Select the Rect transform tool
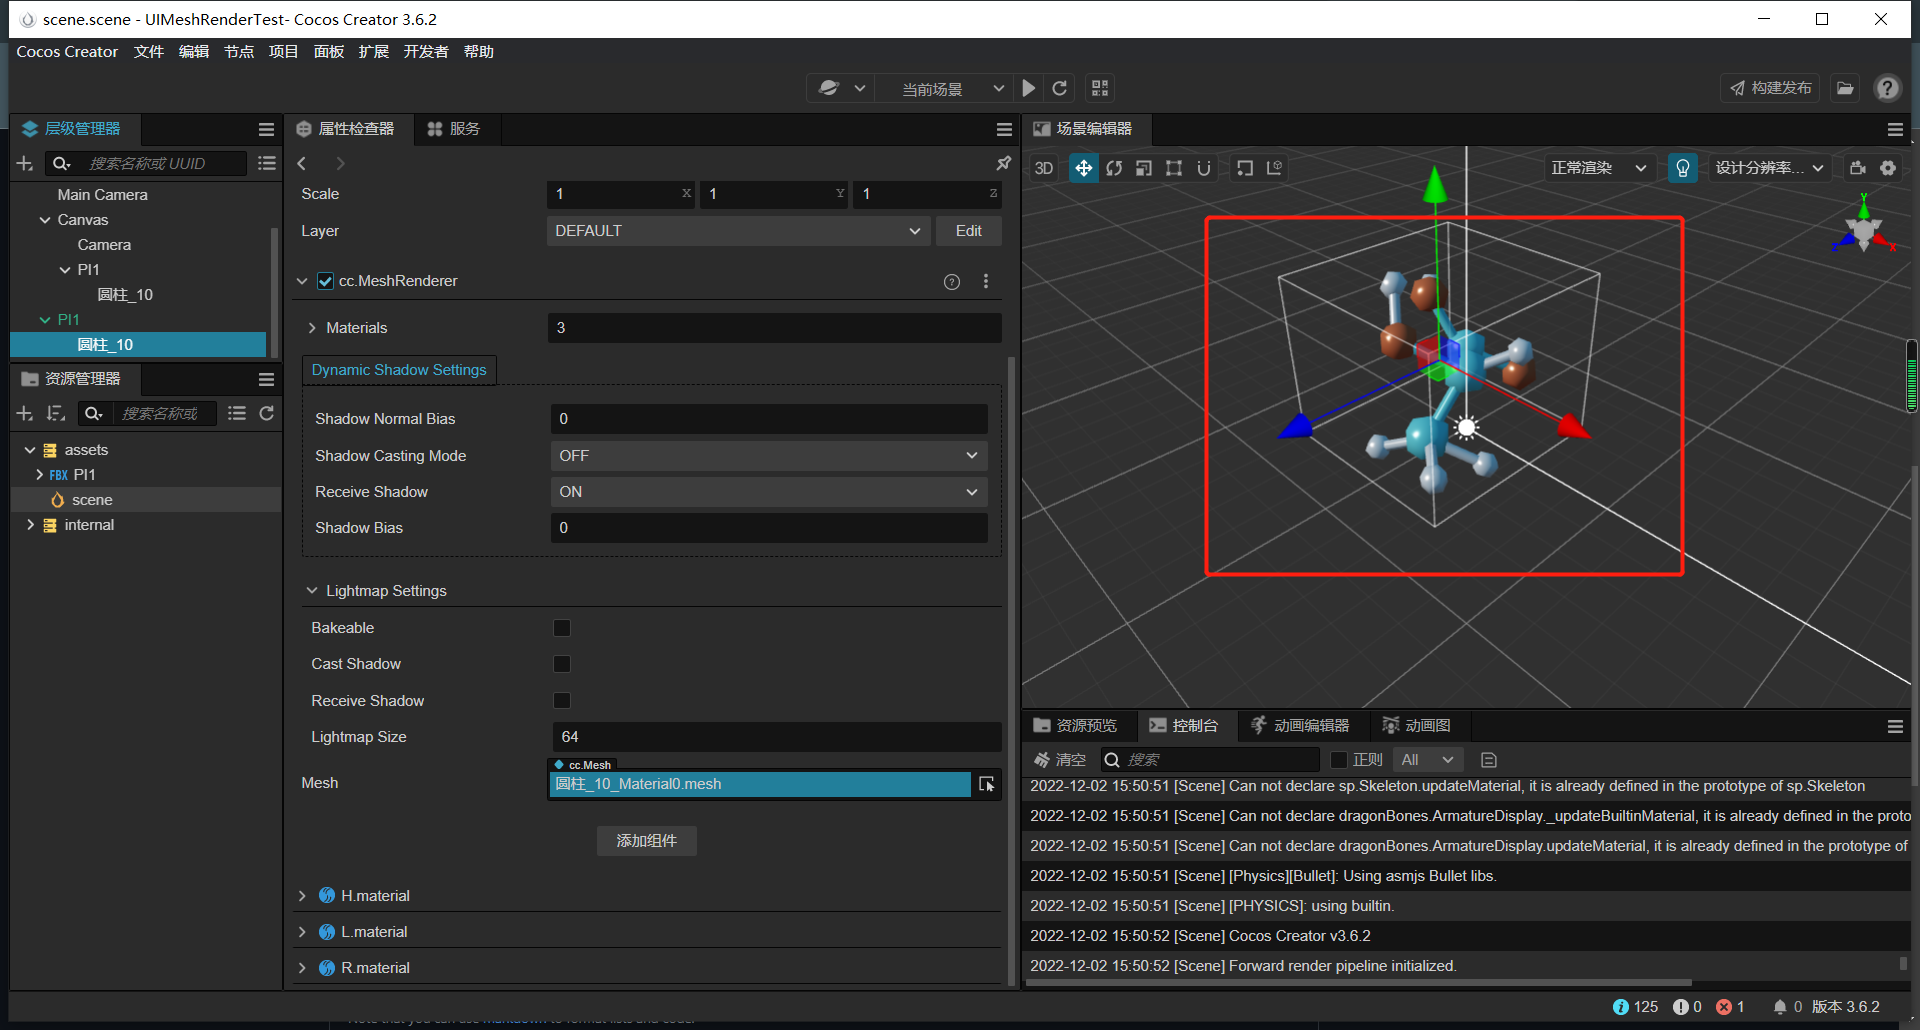Image resolution: width=1920 pixels, height=1030 pixels. tap(1174, 168)
